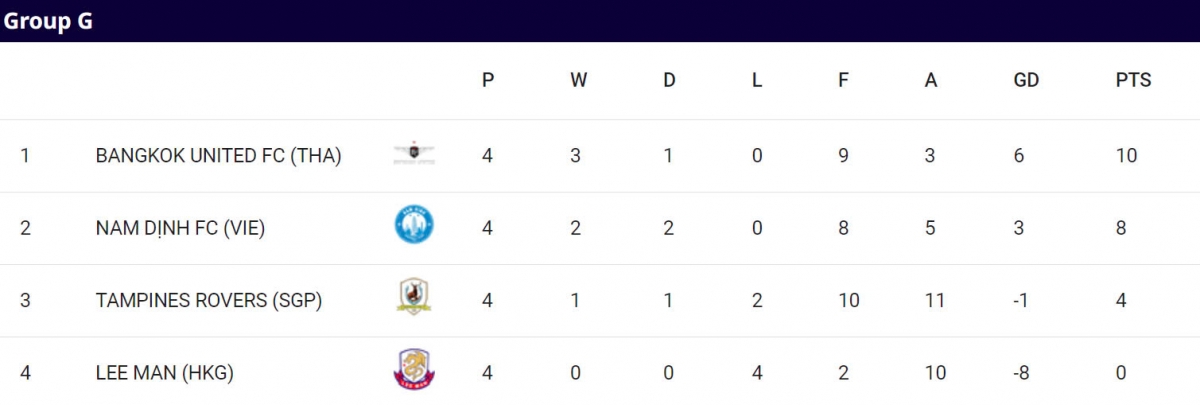
Task: Click the F column header
Action: pyautogui.click(x=843, y=80)
